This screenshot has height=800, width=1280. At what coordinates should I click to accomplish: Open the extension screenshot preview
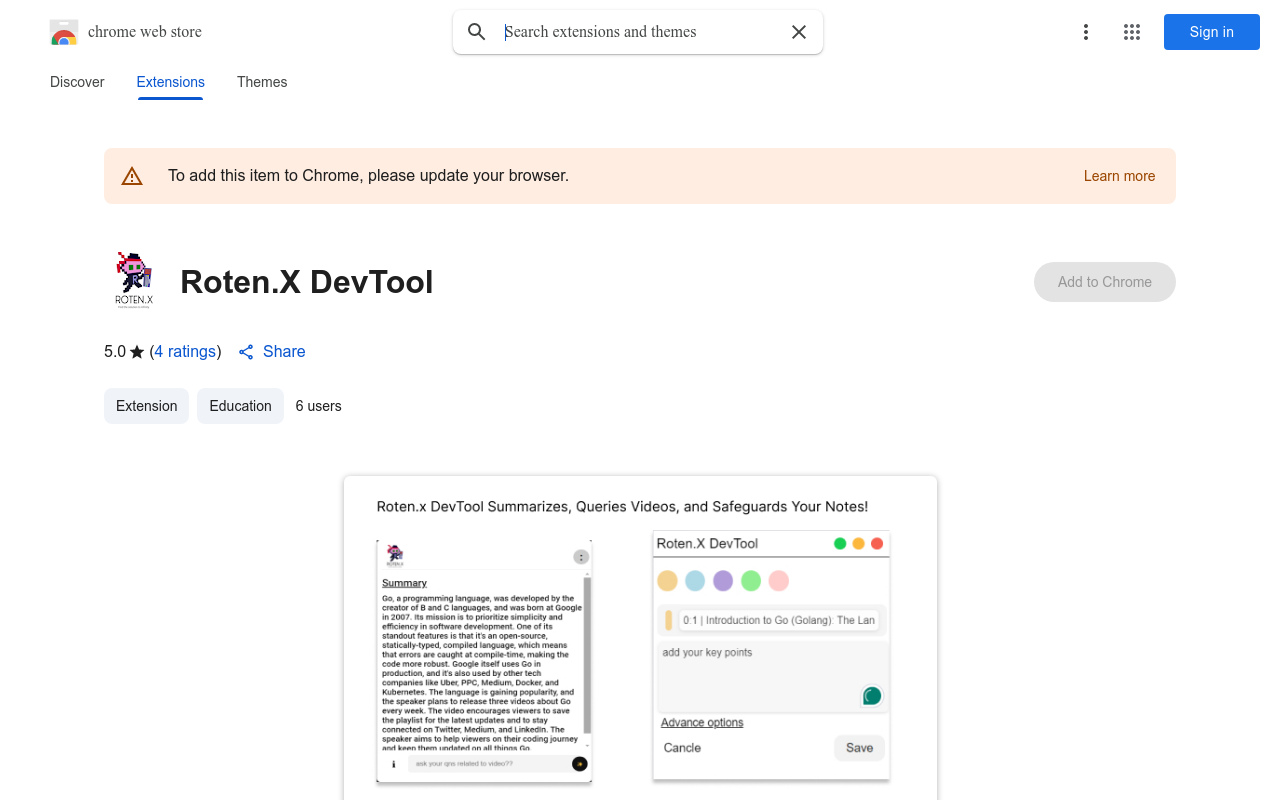click(x=640, y=638)
